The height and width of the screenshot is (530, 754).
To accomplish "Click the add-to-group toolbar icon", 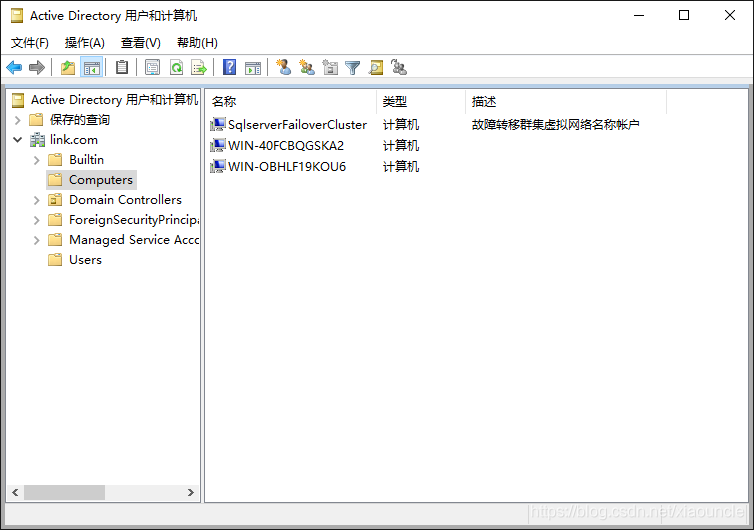I will [x=399, y=67].
